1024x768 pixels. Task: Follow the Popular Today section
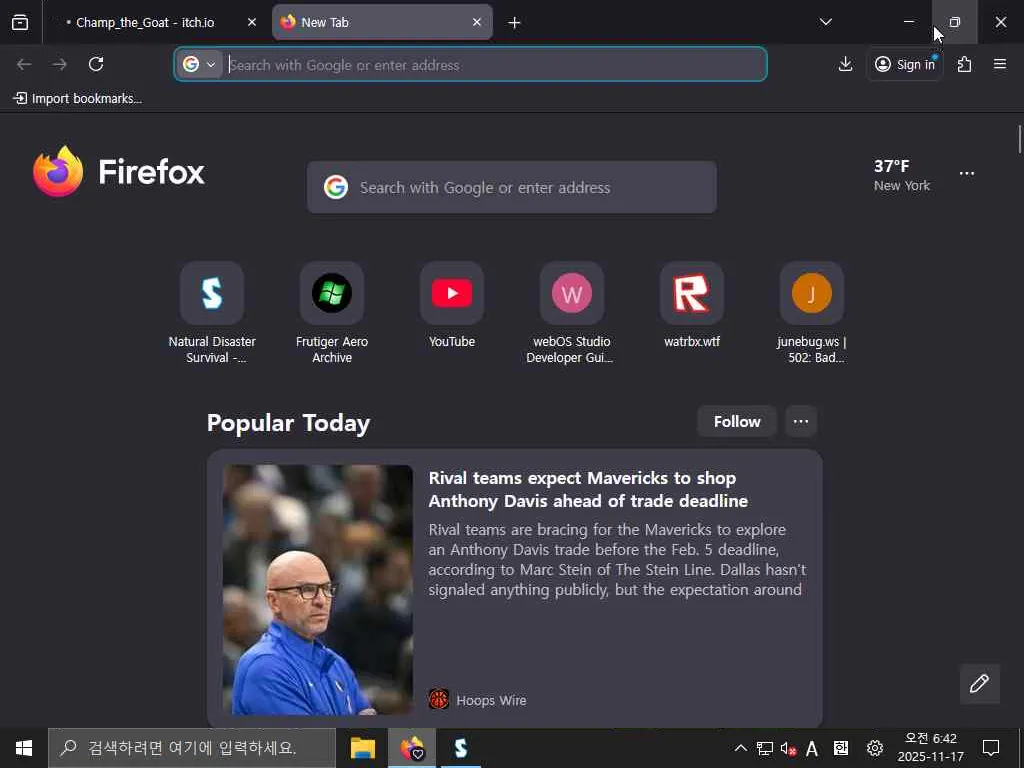(x=737, y=422)
